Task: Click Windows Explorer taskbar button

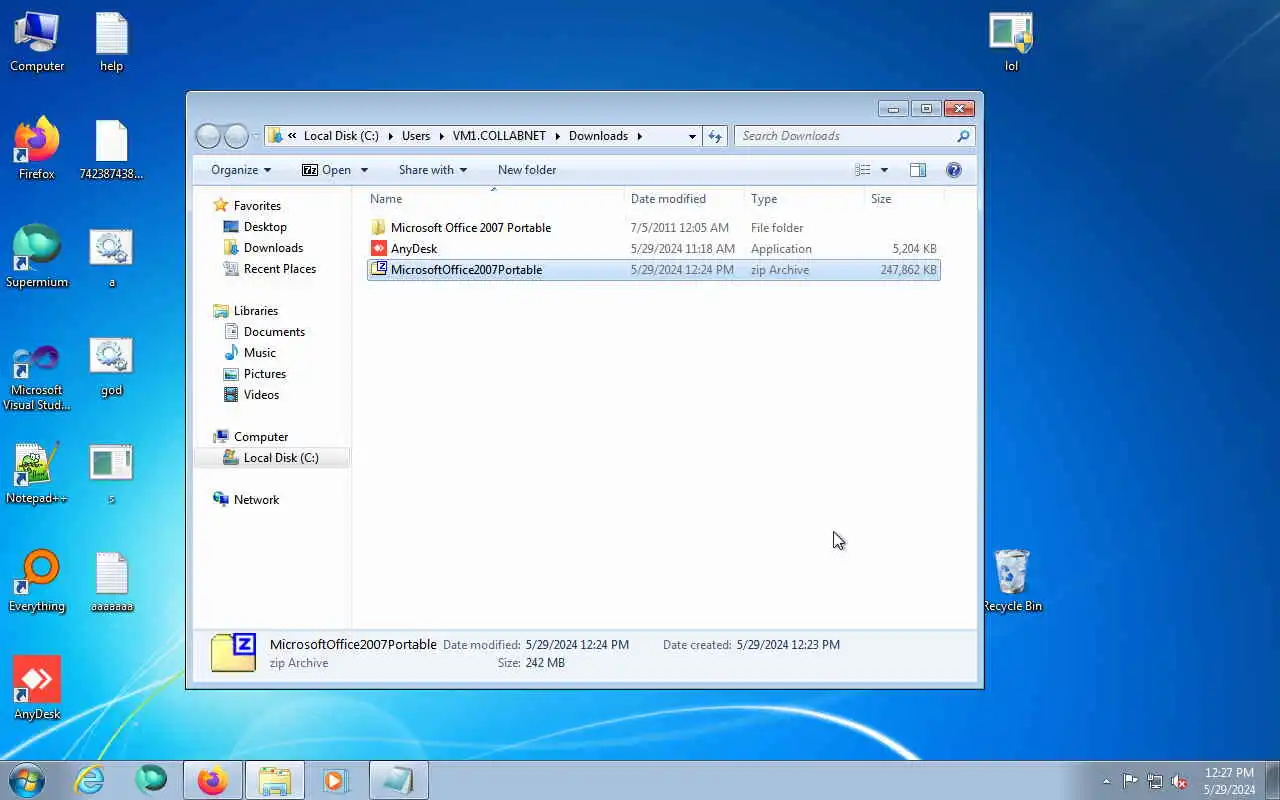Action: [x=274, y=780]
